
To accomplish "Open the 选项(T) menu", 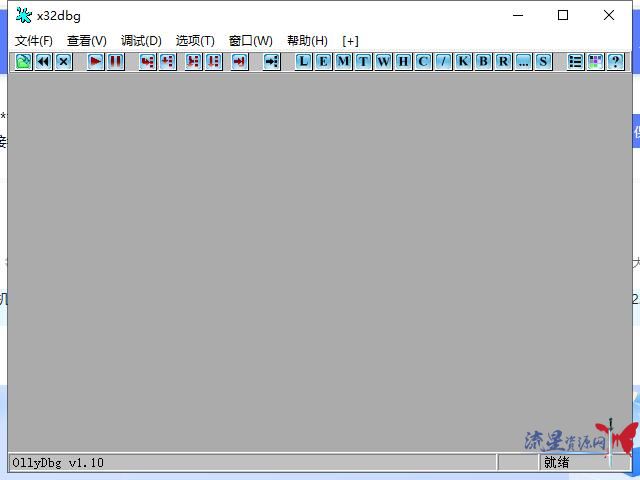I will [x=195, y=41].
